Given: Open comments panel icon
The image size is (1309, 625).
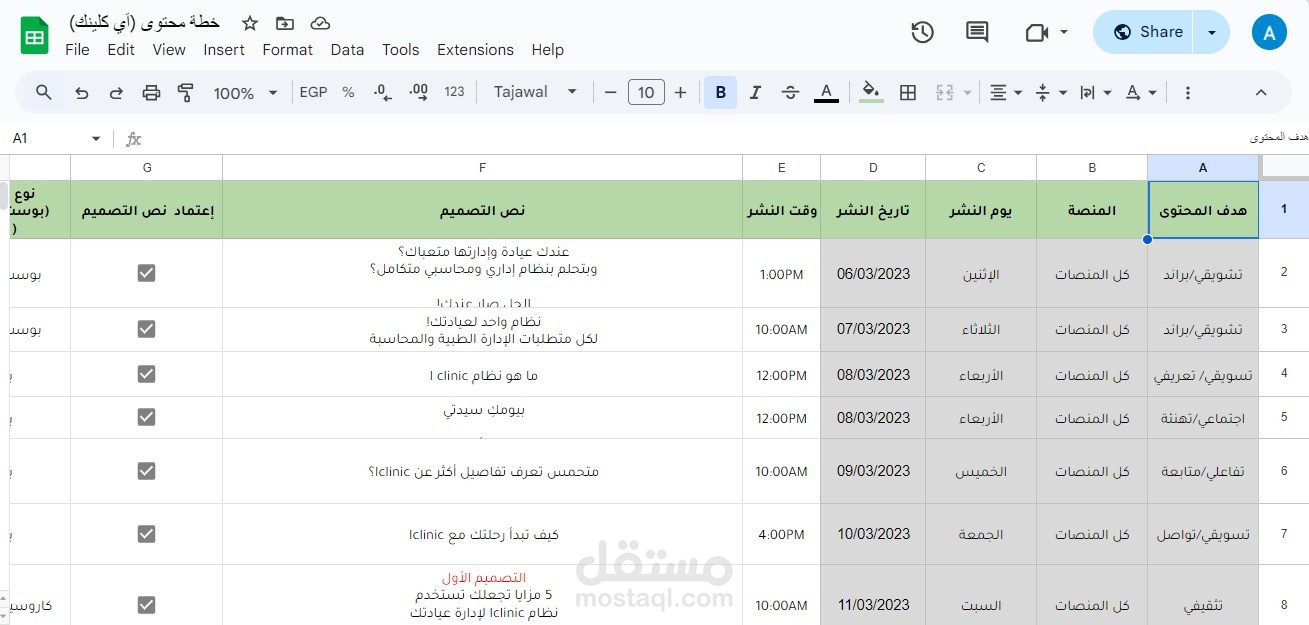Looking at the screenshot, I should coord(977,32).
